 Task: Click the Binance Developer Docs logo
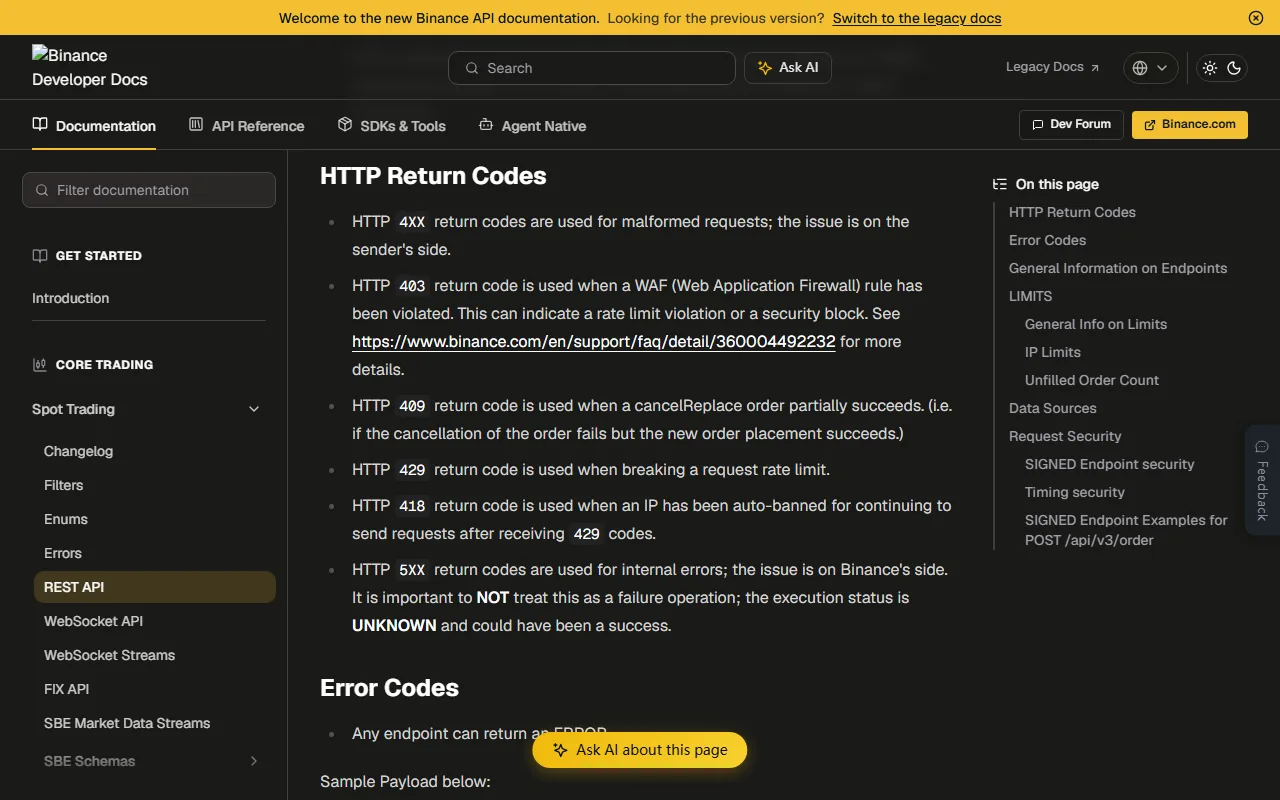pos(90,67)
